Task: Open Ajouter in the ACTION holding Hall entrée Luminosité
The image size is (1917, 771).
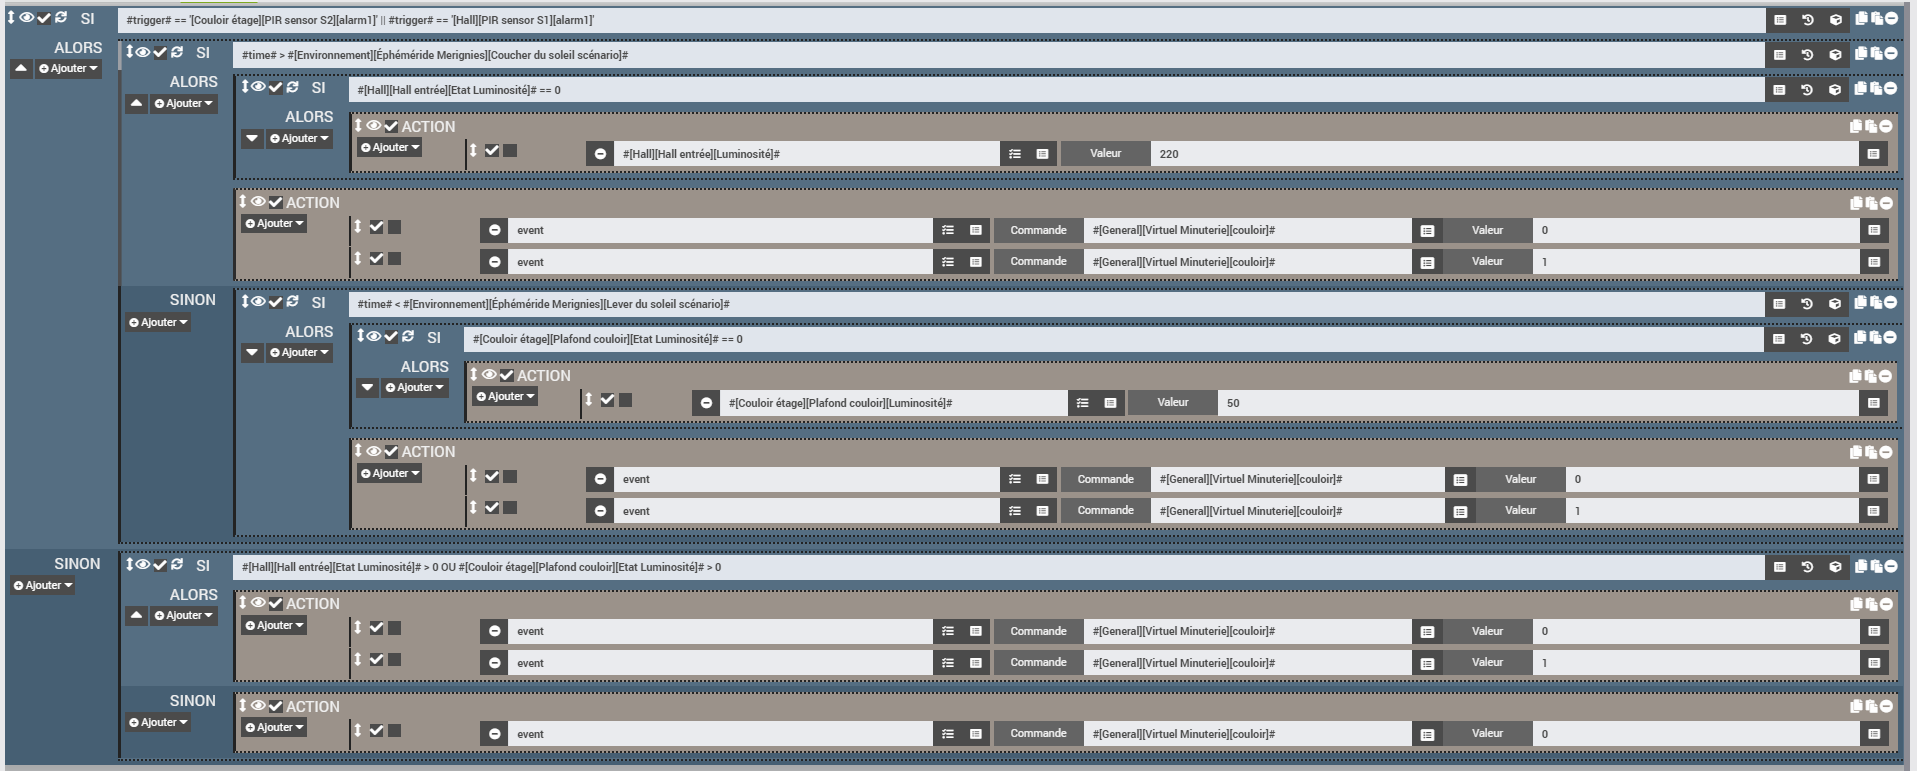Action: pos(390,148)
